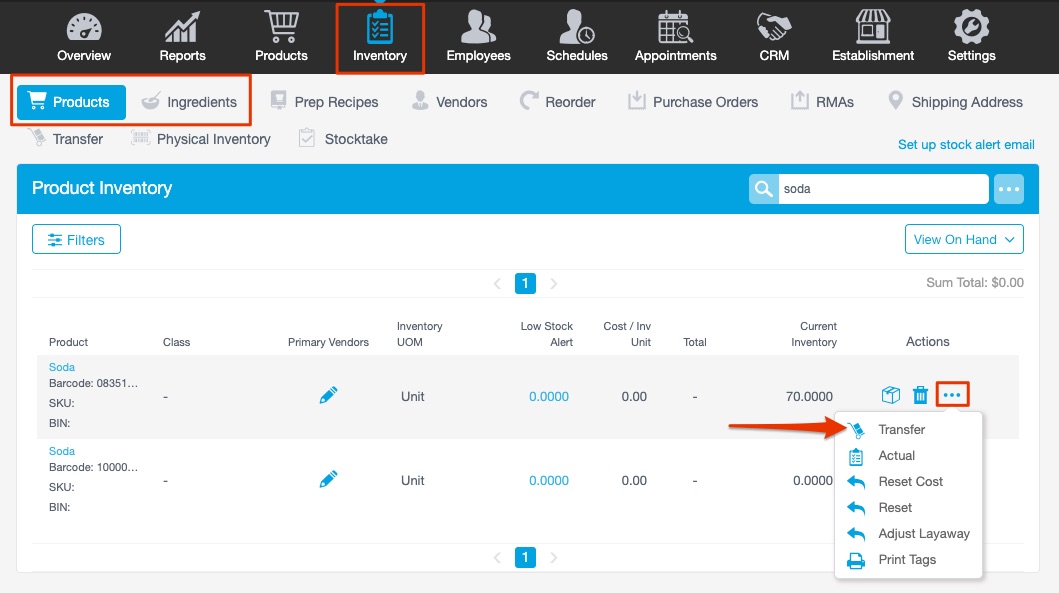Open Set up stock alert email link
This screenshot has height=593, width=1059.
(965, 144)
